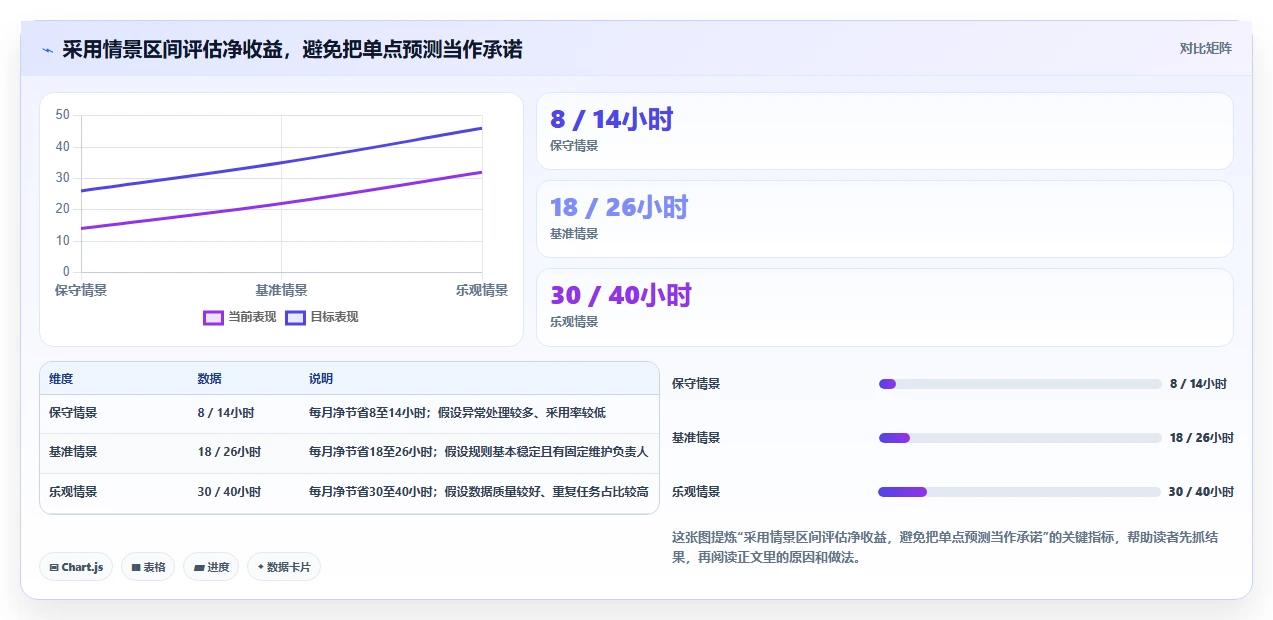Select the 乐观情景 cell in the table
The height and width of the screenshot is (620, 1273).
tap(73, 492)
